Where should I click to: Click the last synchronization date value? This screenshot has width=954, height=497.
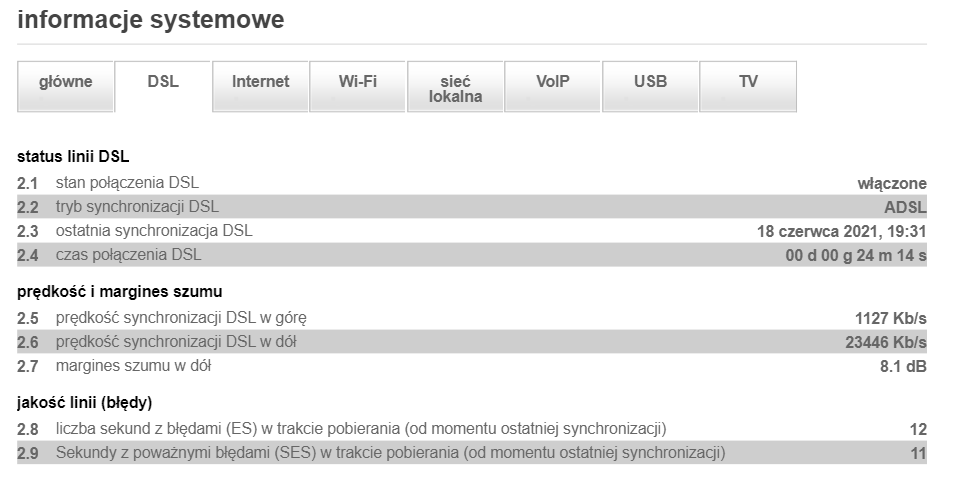(x=842, y=231)
